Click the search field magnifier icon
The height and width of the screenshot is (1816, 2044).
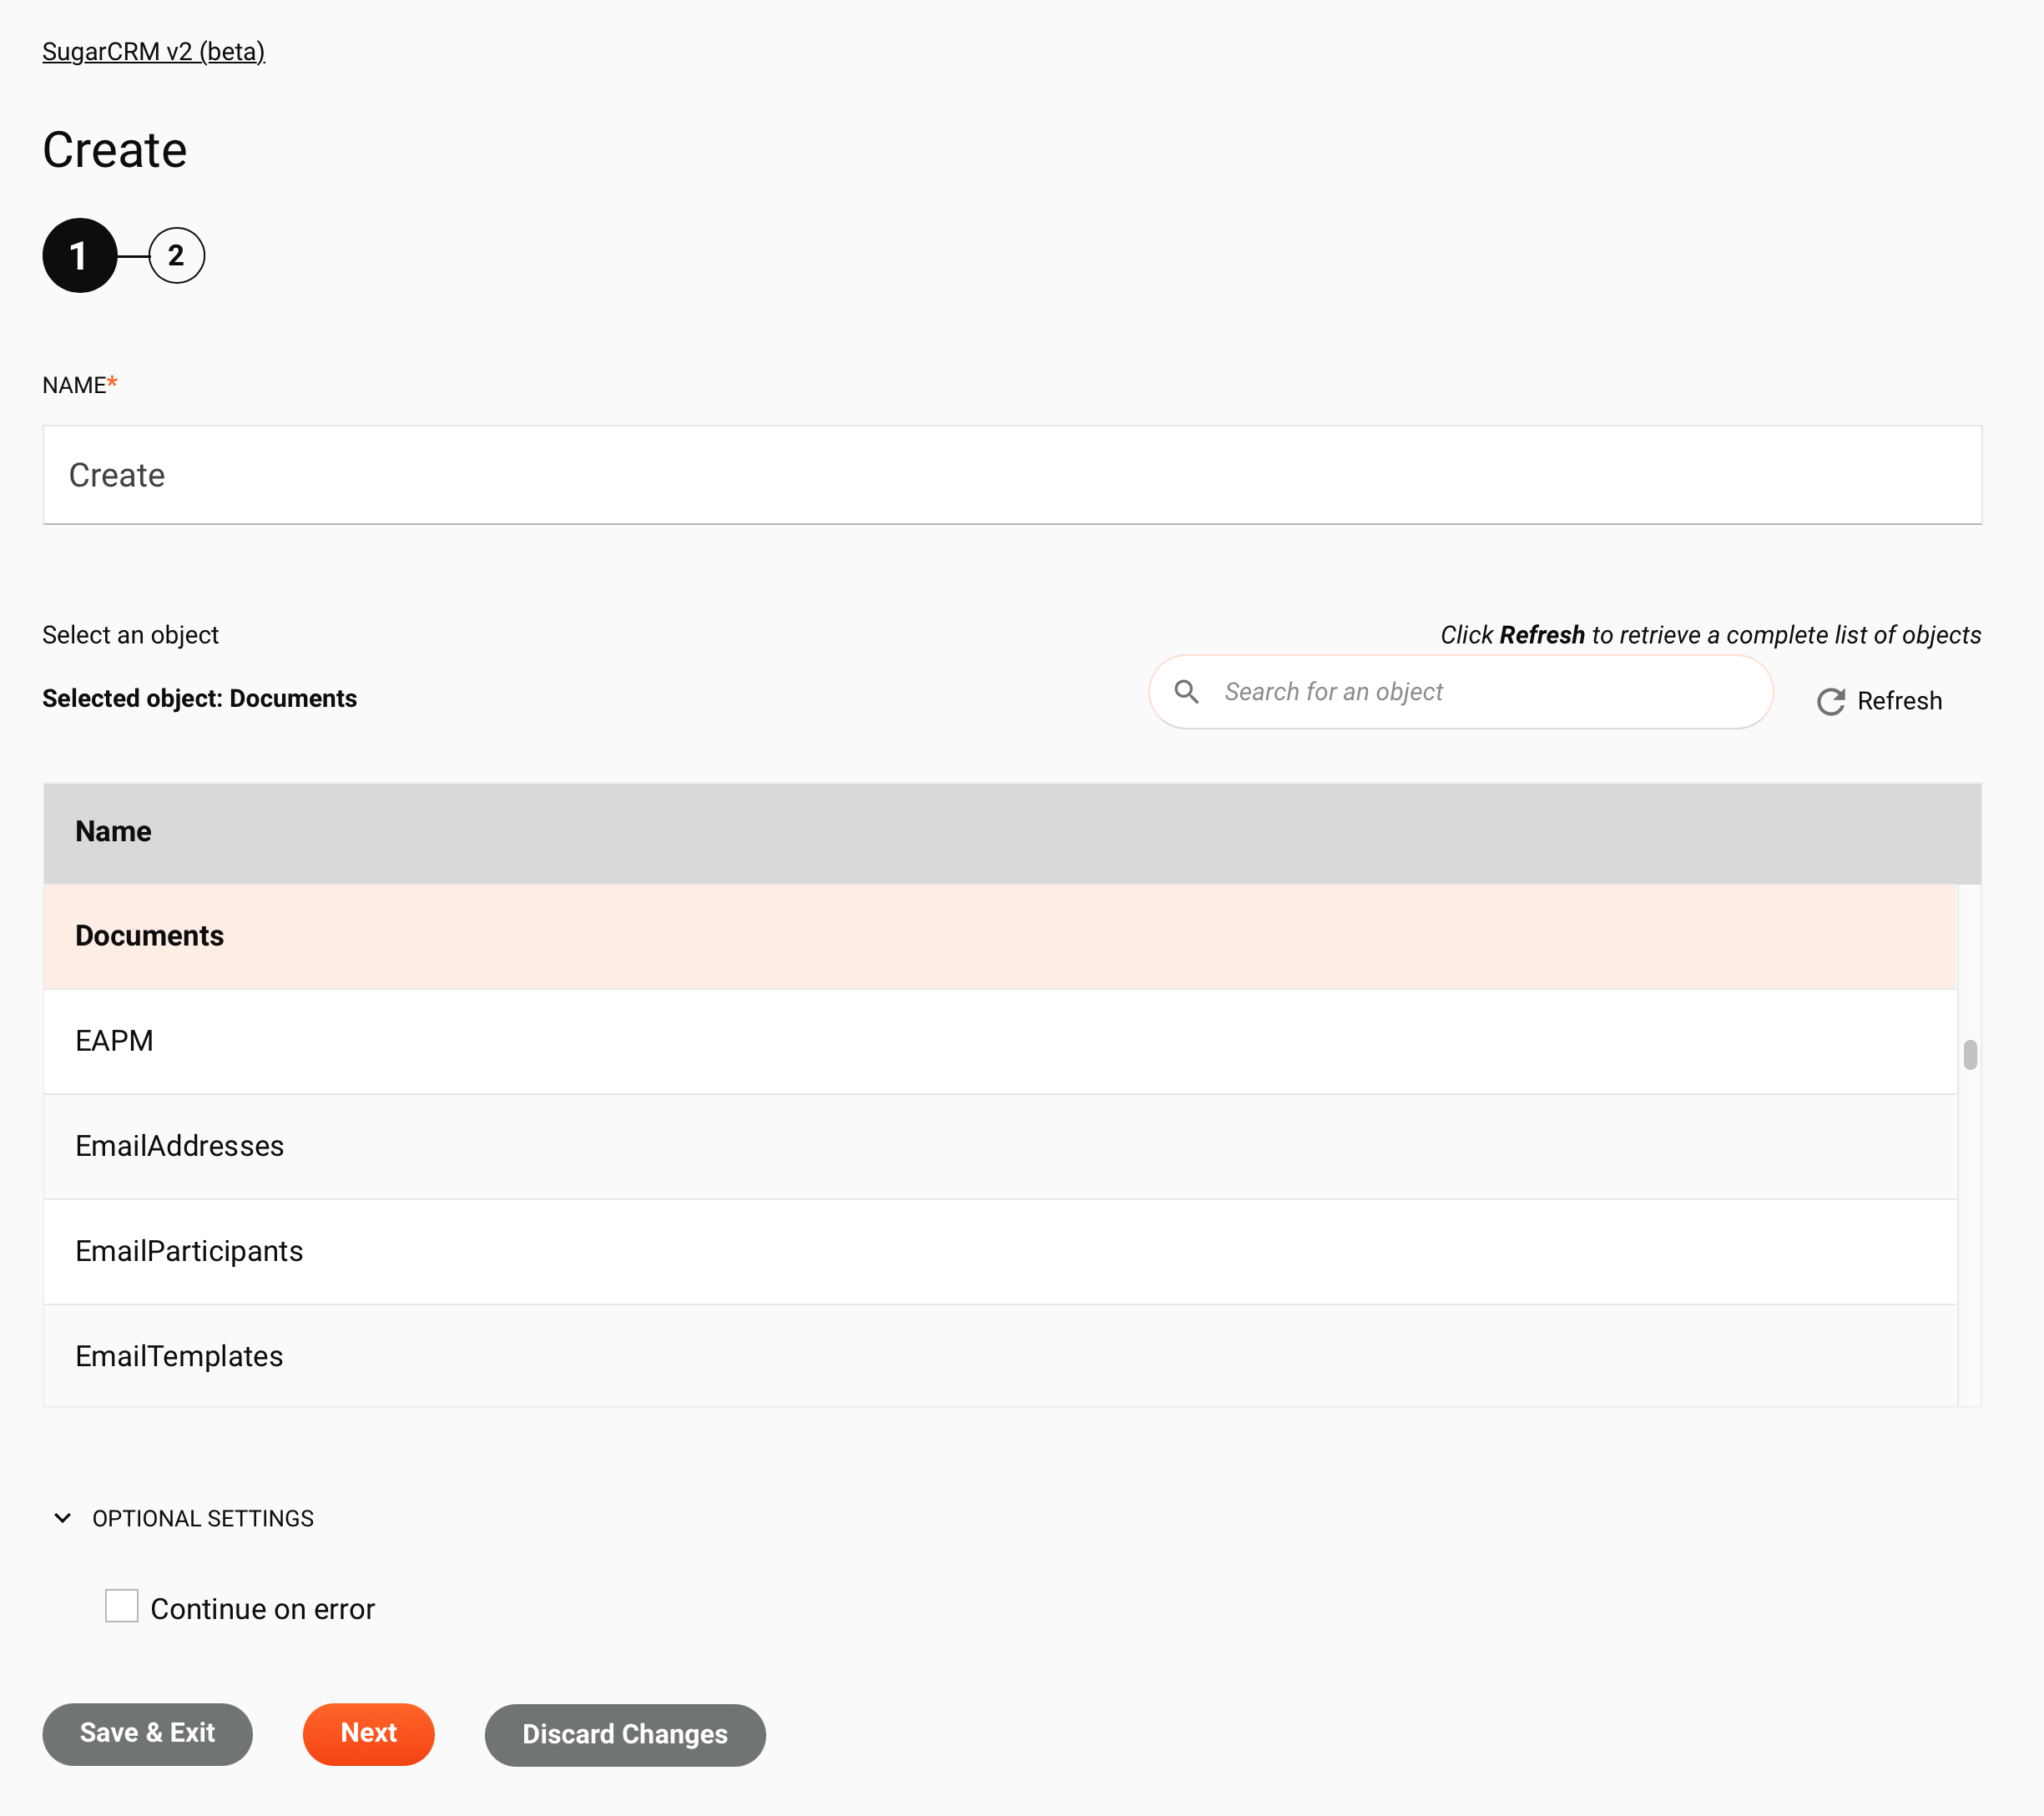coord(1189,691)
